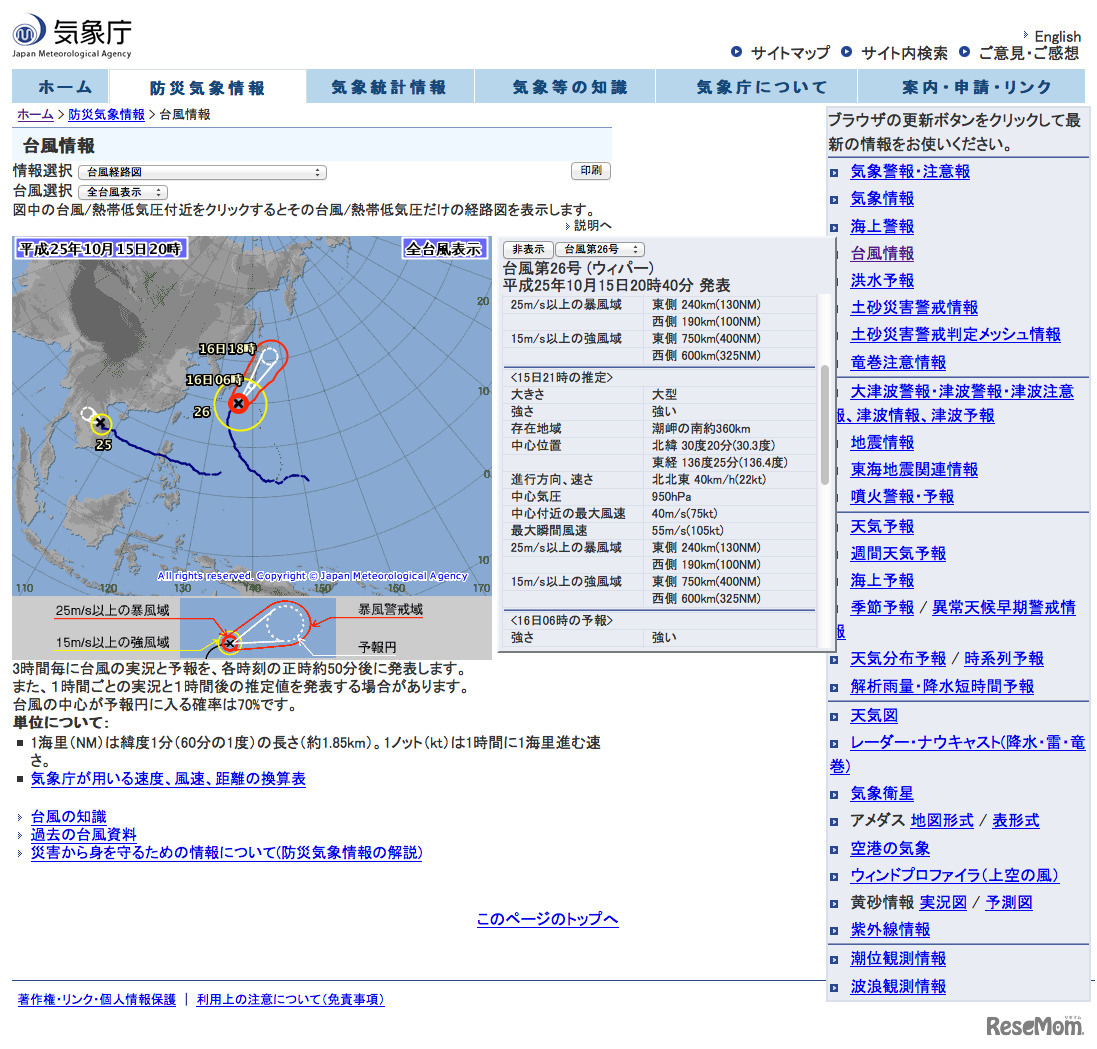Click typhoon No.26 center mark on the map
The image size is (1097, 1049).
tap(238, 404)
